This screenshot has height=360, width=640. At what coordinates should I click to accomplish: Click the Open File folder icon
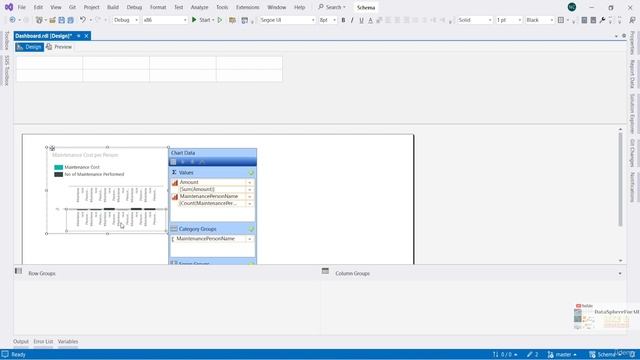pos(53,20)
